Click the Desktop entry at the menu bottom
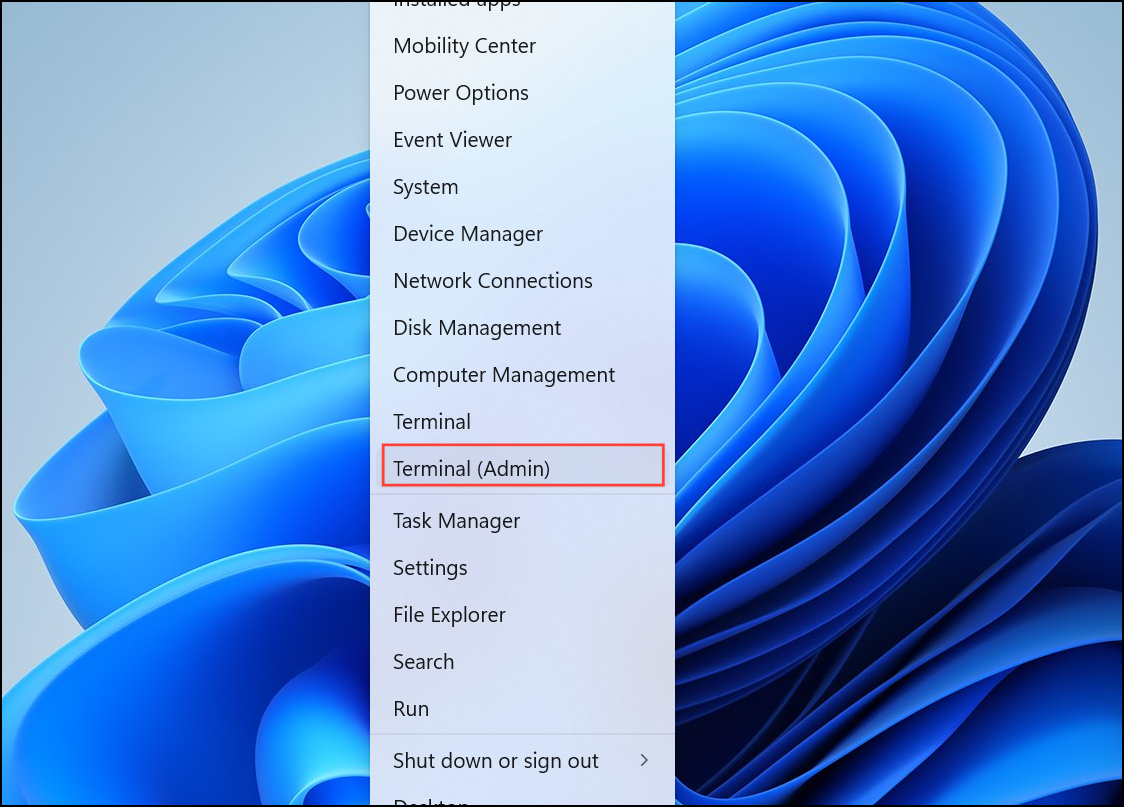The height and width of the screenshot is (807, 1124). [x=431, y=802]
